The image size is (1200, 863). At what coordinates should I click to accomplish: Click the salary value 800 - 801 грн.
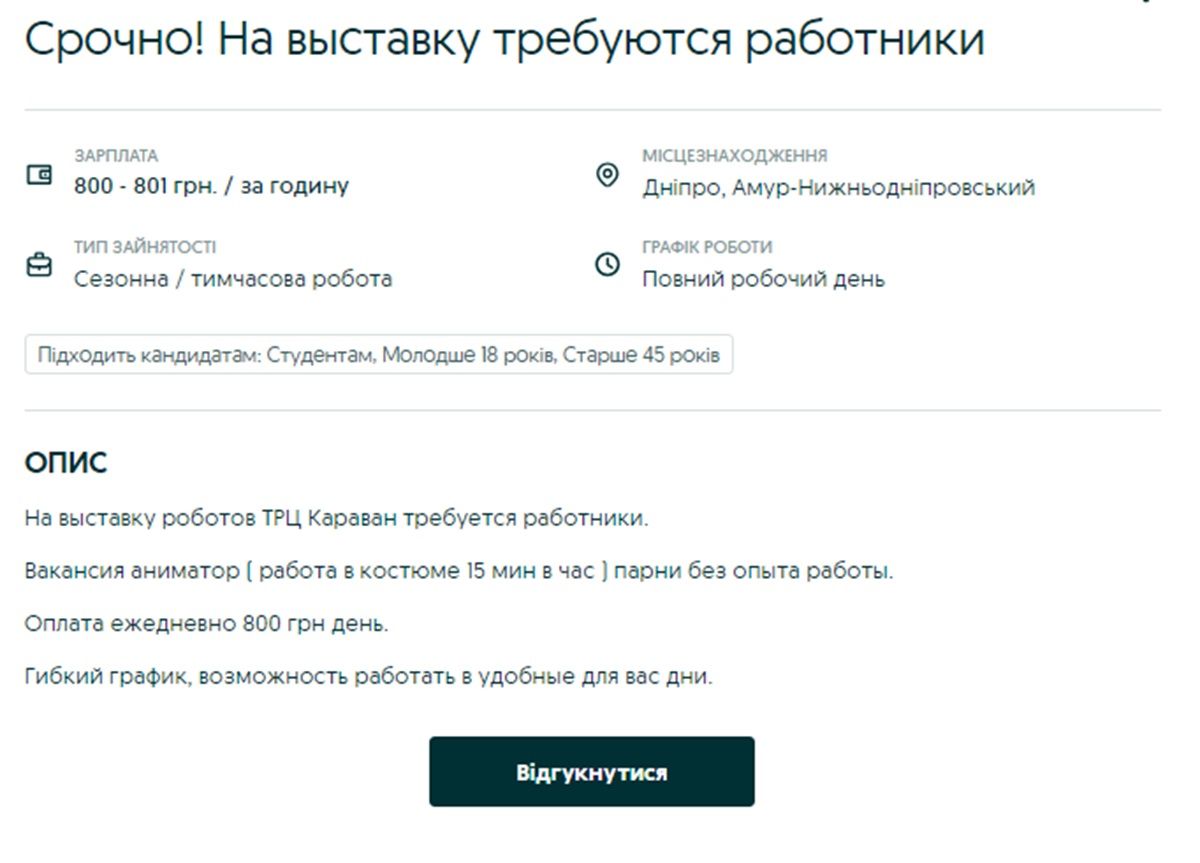pyautogui.click(x=211, y=186)
